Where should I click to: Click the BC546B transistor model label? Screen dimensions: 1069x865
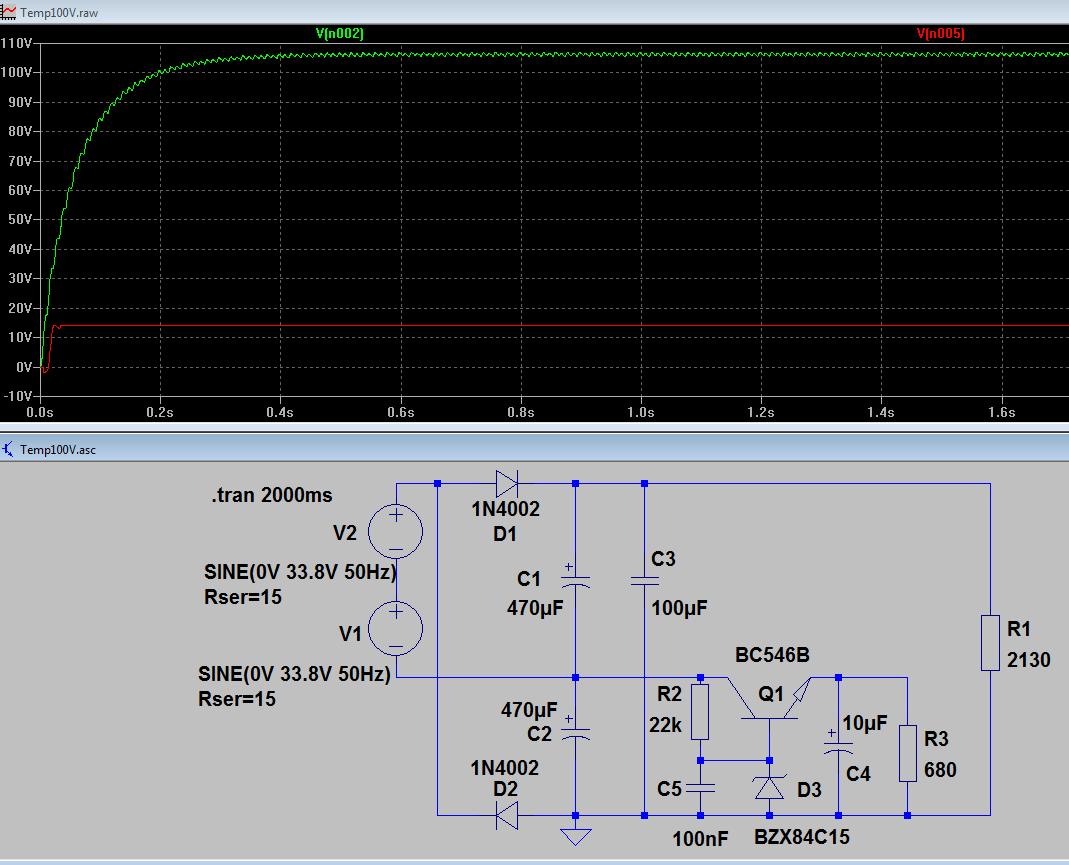[772, 655]
